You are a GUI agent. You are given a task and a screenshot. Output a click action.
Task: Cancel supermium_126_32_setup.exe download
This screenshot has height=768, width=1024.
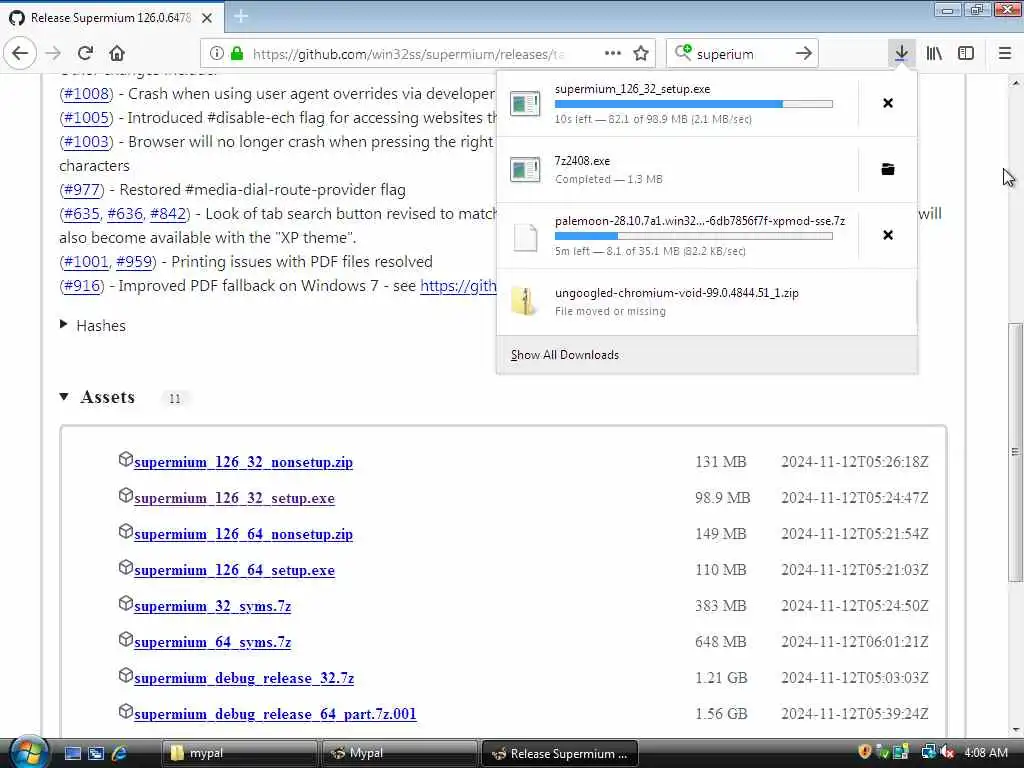(x=888, y=103)
